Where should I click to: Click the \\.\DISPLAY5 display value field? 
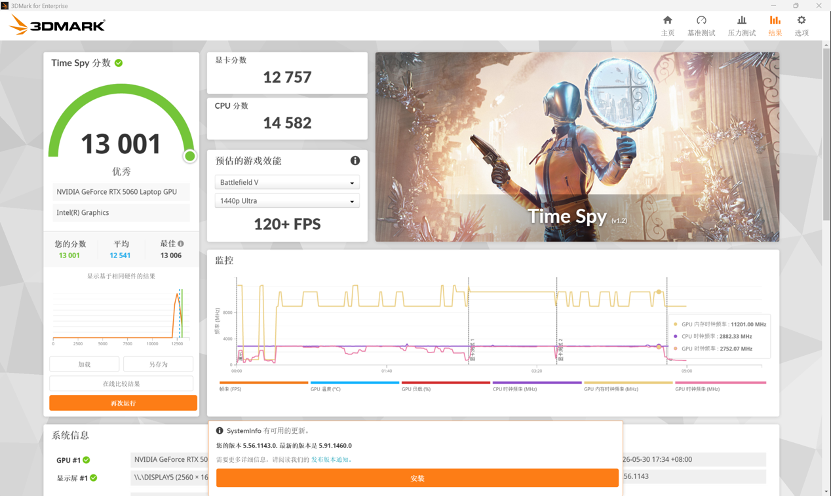[169, 477]
